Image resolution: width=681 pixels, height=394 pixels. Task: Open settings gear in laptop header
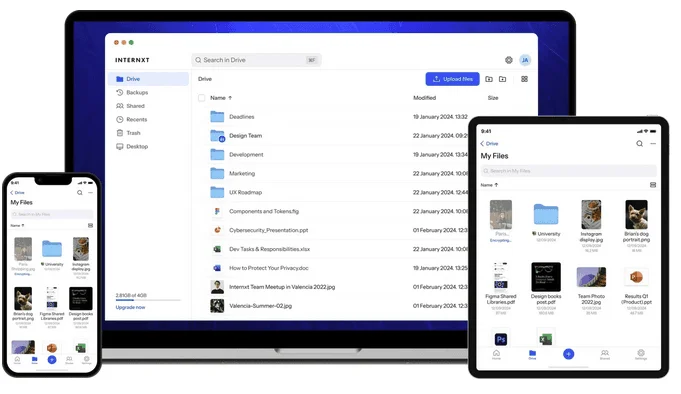tap(509, 60)
